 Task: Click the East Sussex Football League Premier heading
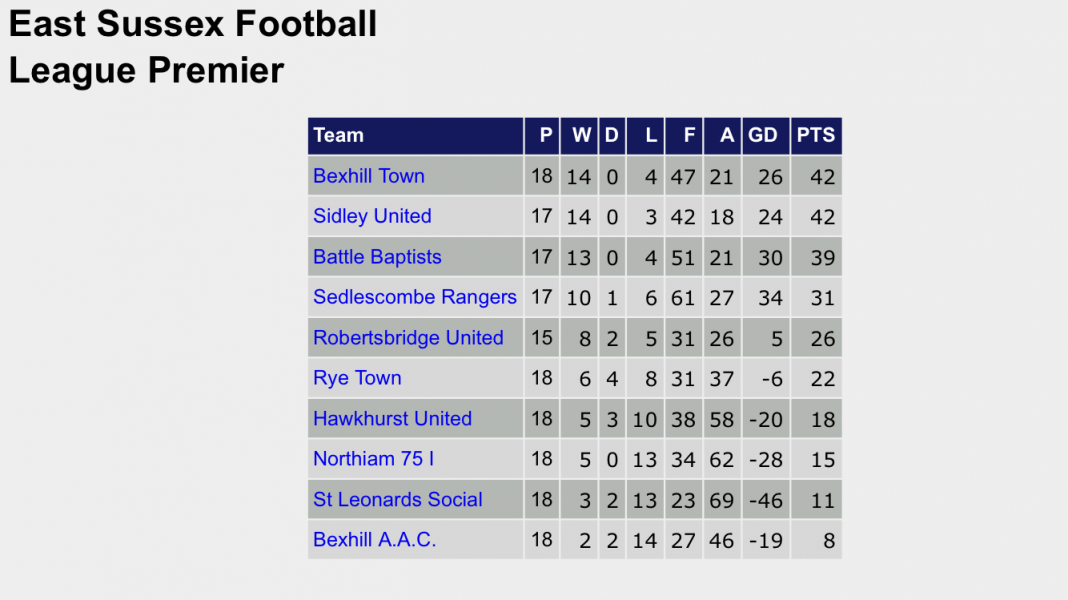tap(193, 47)
